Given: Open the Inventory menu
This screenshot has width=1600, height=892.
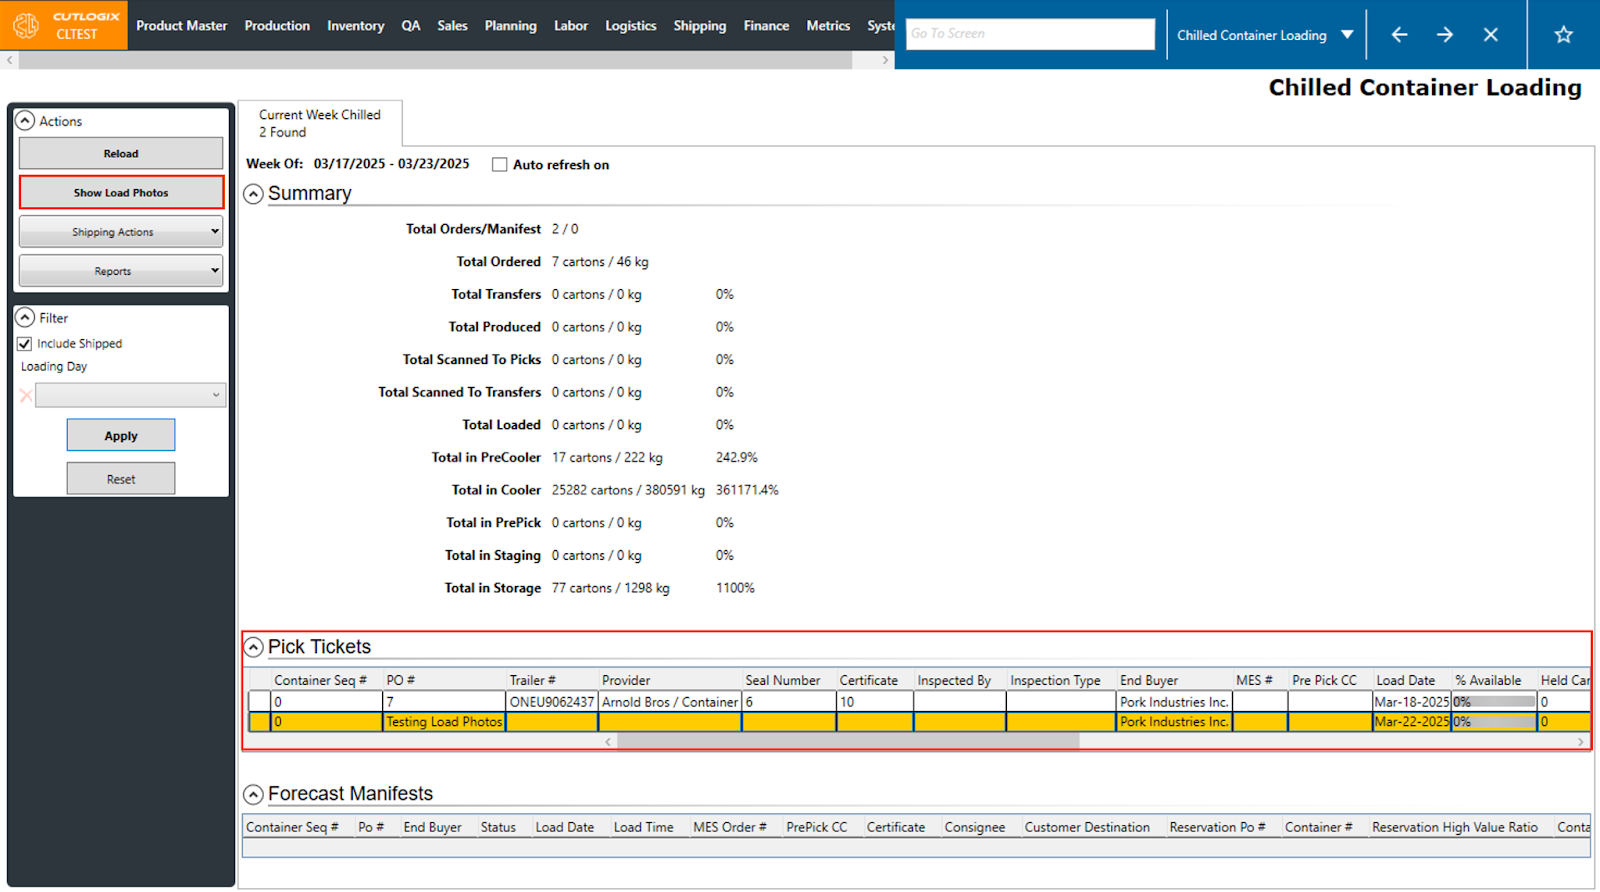Looking at the screenshot, I should pos(355,26).
